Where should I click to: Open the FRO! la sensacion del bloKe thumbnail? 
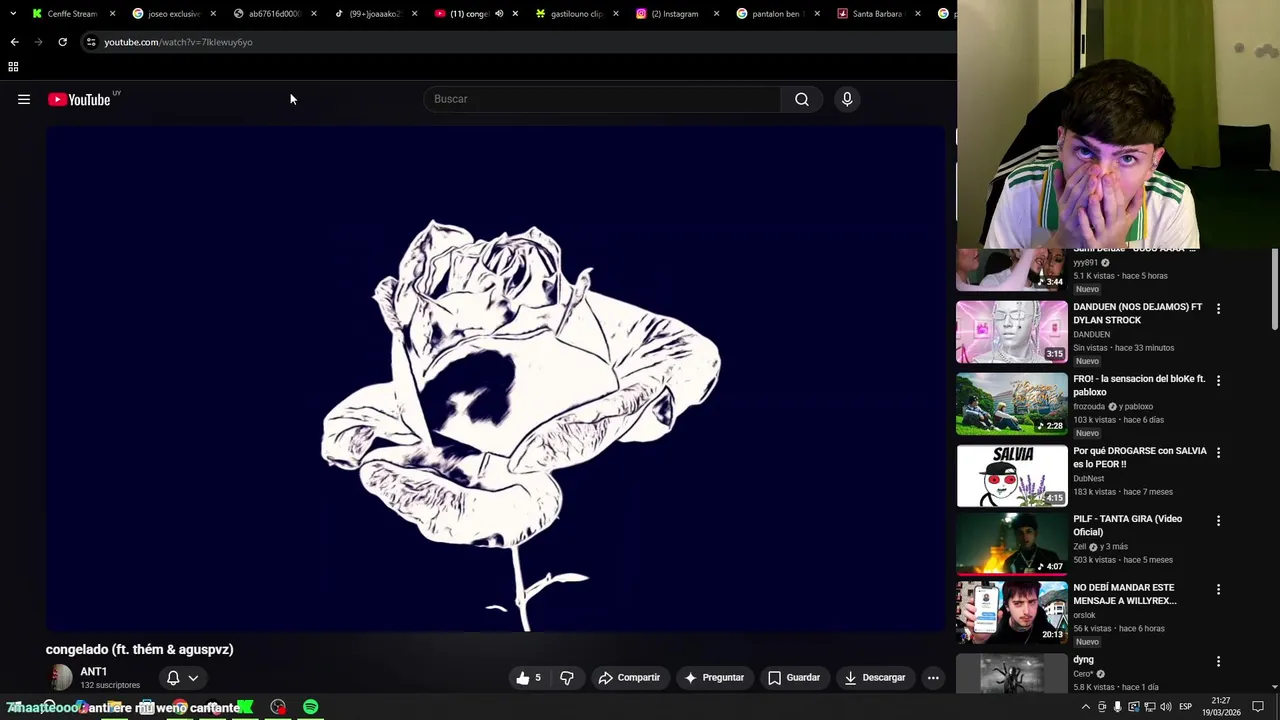[1012, 404]
